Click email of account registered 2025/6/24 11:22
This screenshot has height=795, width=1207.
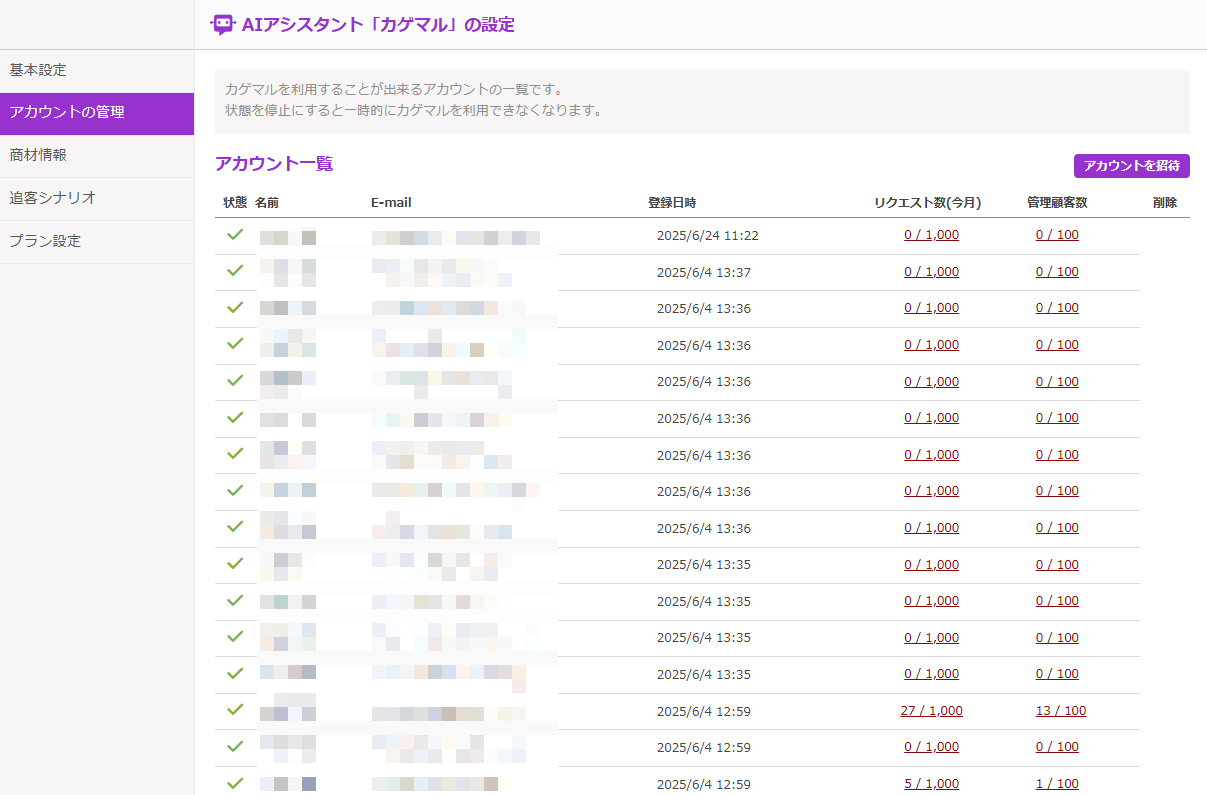tap(456, 237)
